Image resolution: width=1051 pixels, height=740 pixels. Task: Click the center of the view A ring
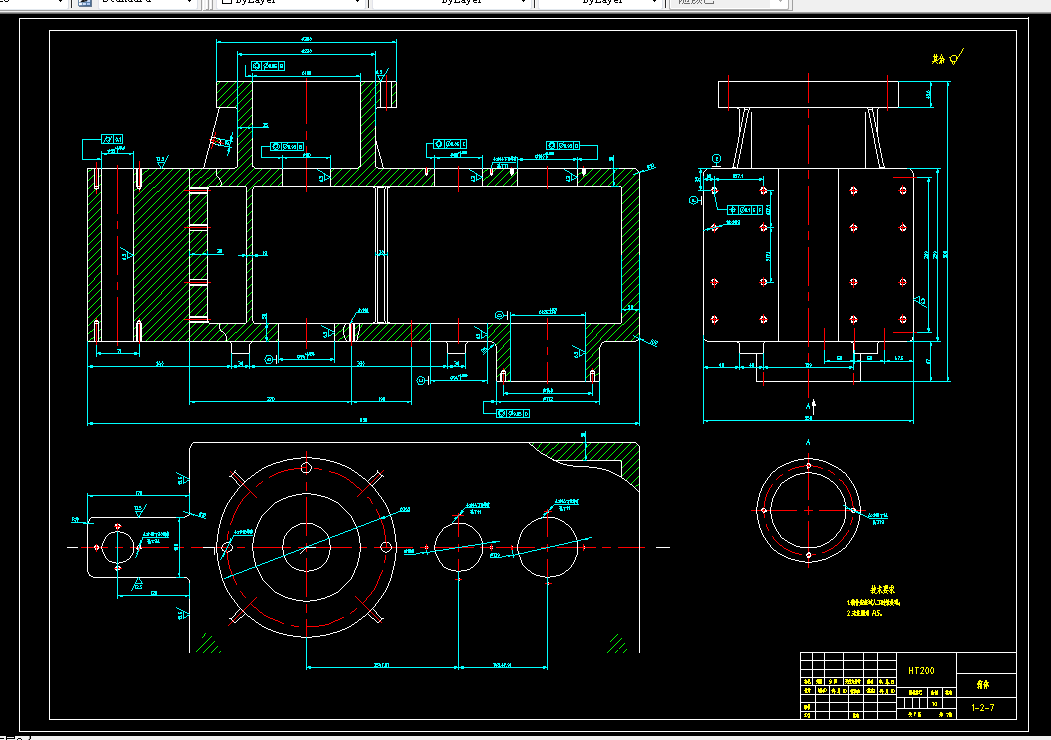click(808, 511)
